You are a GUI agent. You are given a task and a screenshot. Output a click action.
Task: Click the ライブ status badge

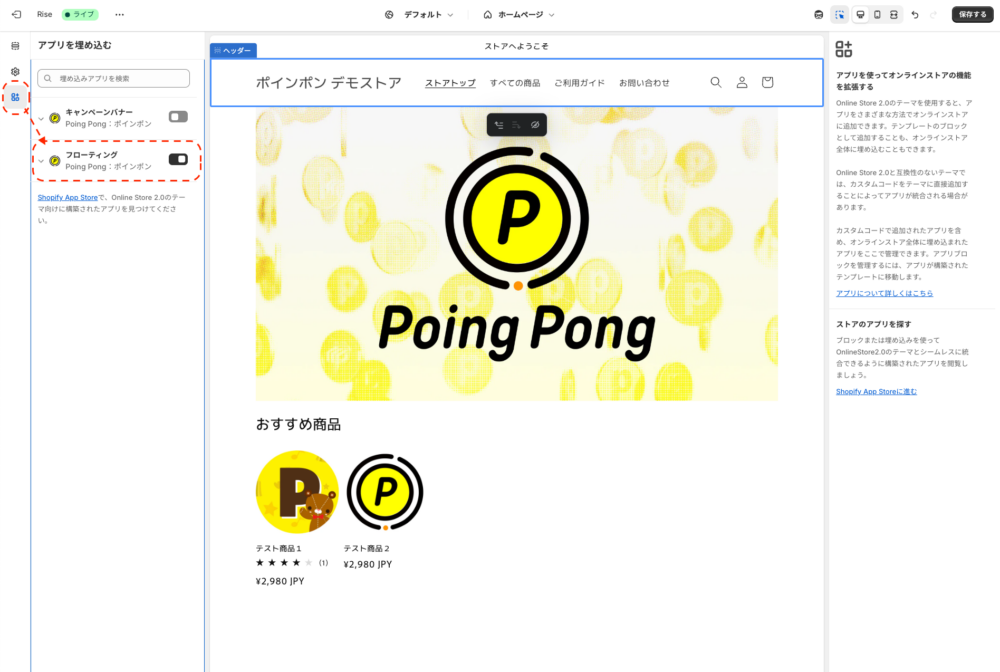coord(80,14)
